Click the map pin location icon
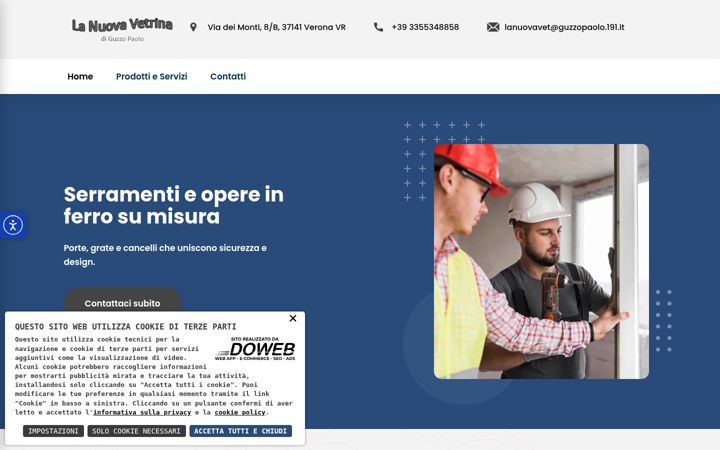 click(x=193, y=27)
